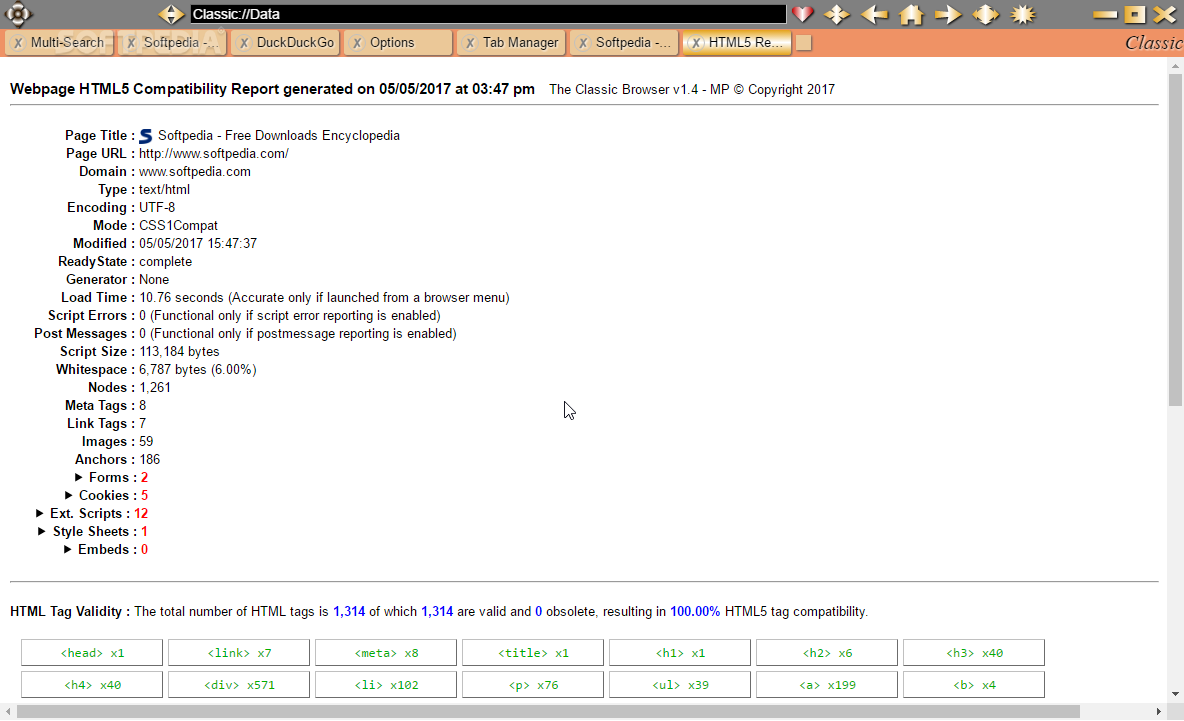Screen dimensions: 1184x721
Task: Click the scroll left arrow
Action: pyautogui.click(x=8, y=712)
